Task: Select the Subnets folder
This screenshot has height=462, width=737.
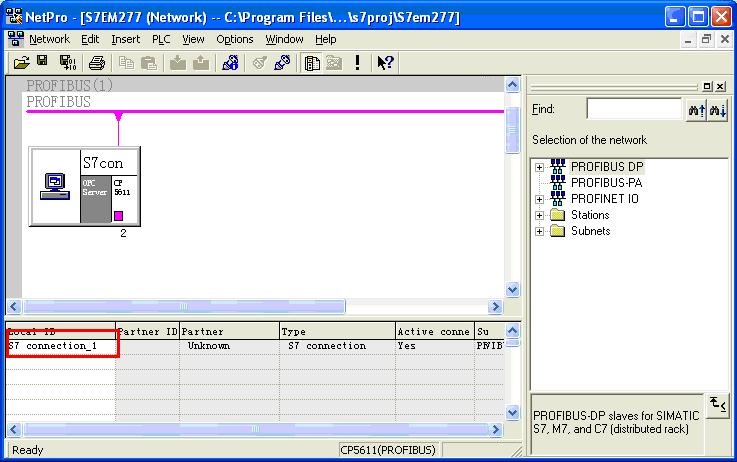Action: 590,231
